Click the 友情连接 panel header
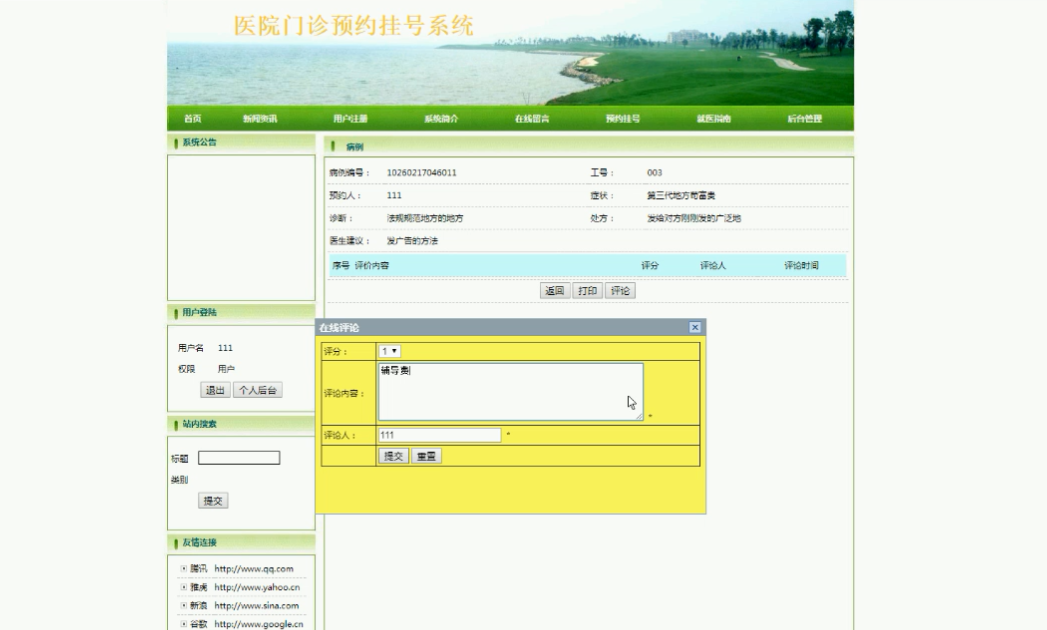The width and height of the screenshot is (1047, 630). (x=241, y=542)
